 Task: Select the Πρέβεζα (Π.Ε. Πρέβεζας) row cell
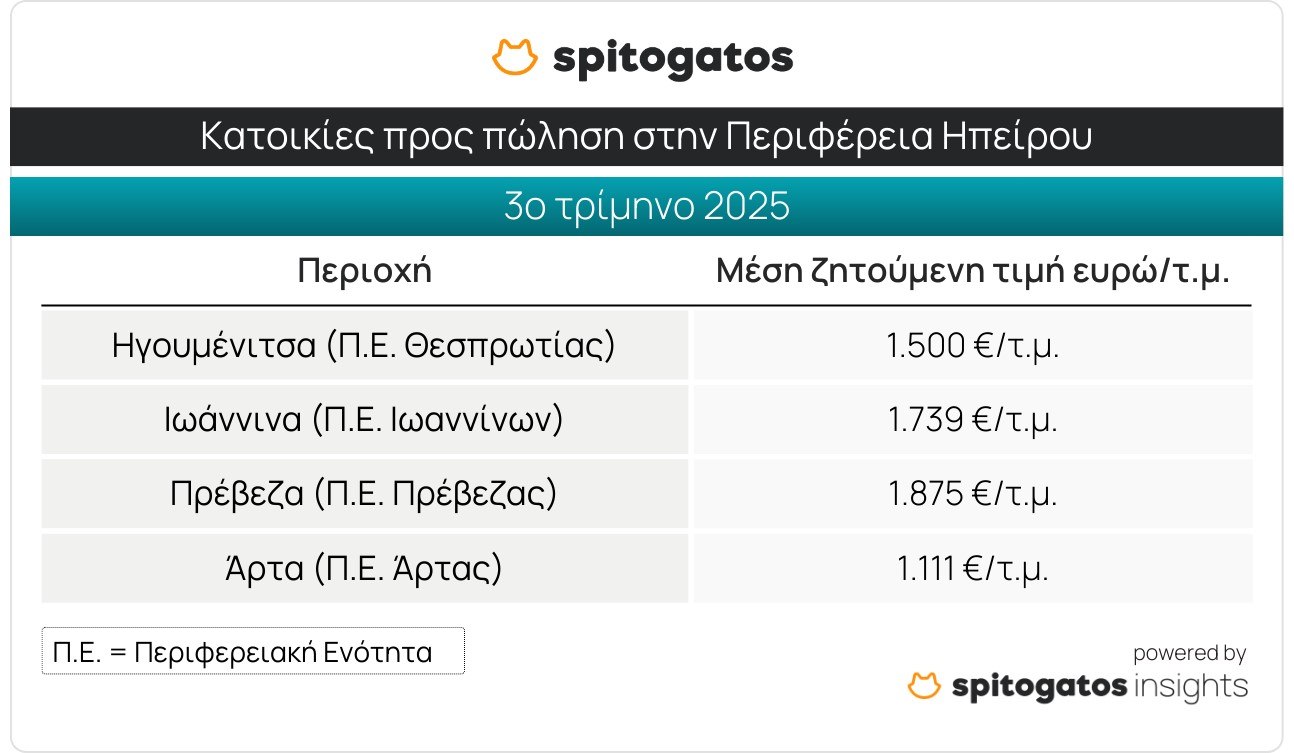[x=365, y=494]
